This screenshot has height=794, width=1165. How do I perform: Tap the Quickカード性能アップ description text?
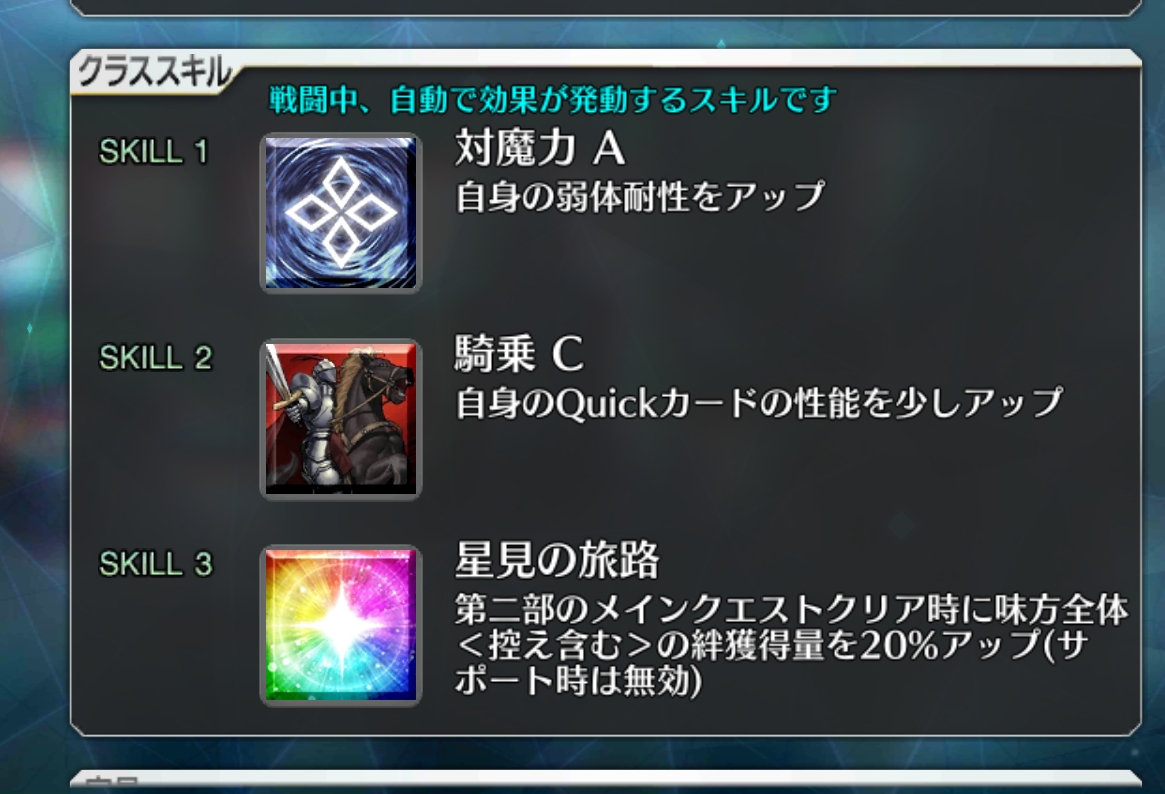click(x=759, y=403)
